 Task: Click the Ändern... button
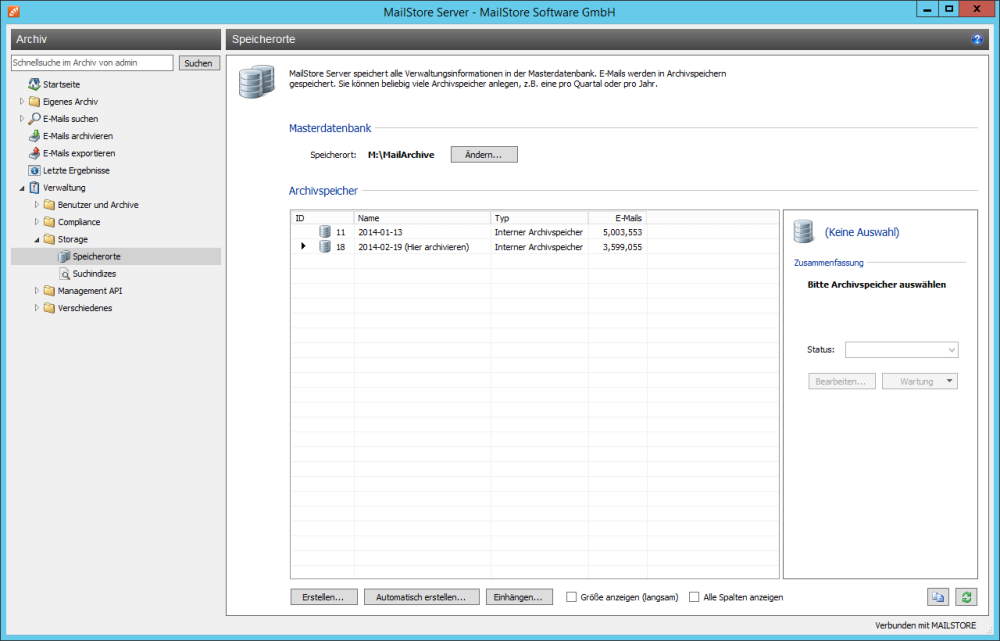coord(484,154)
